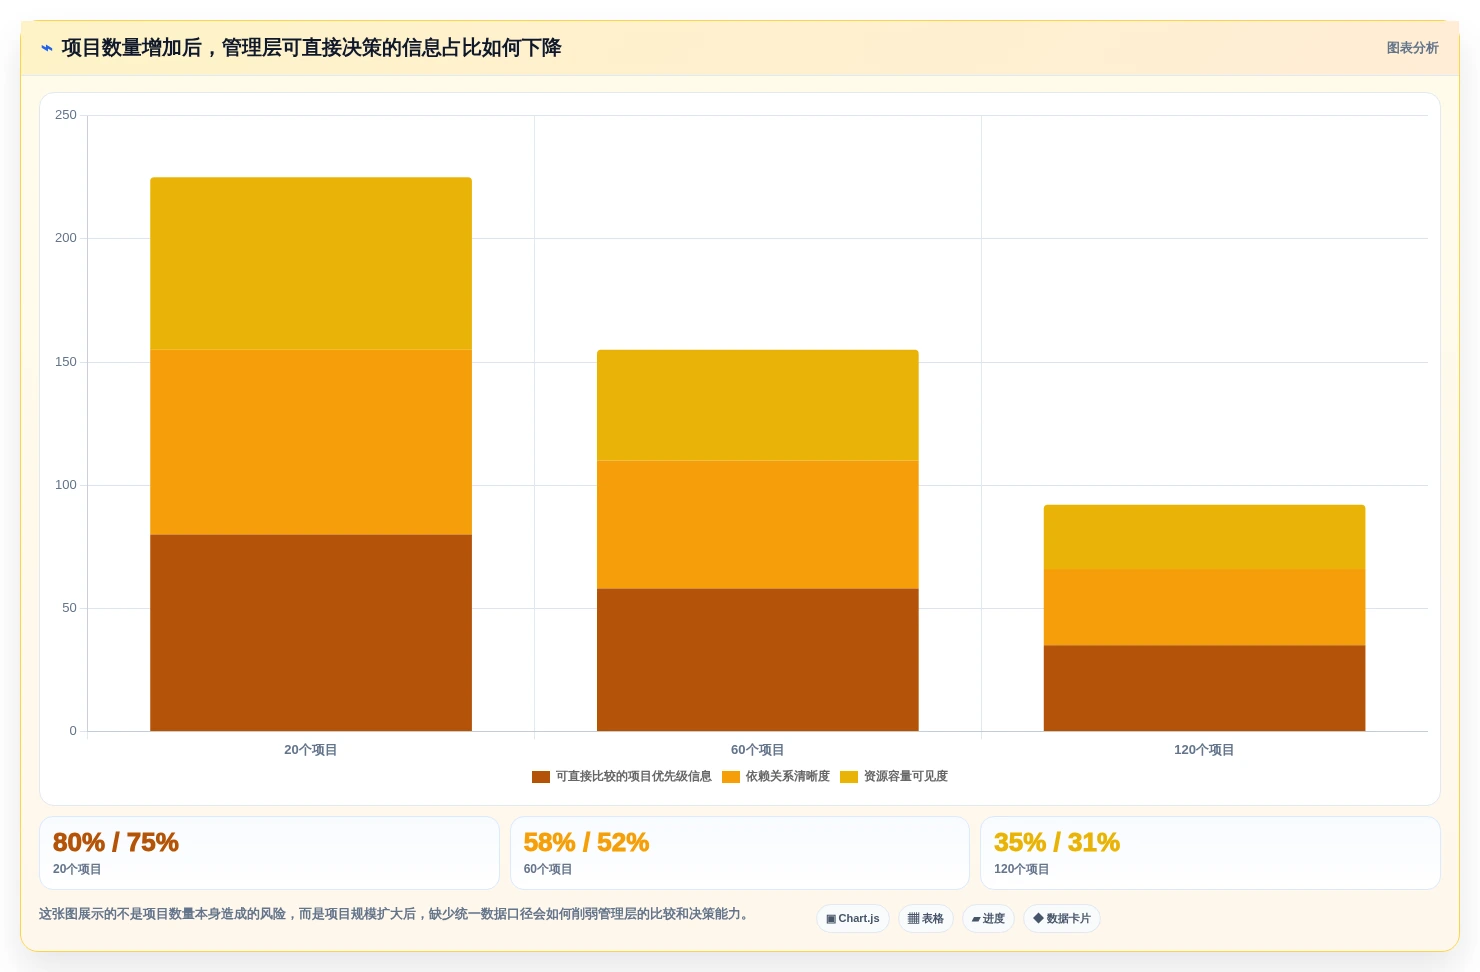Image resolution: width=1480 pixels, height=972 pixels.
Task: Toggle the 资源容量可见度 legend item
Action: pos(894,777)
